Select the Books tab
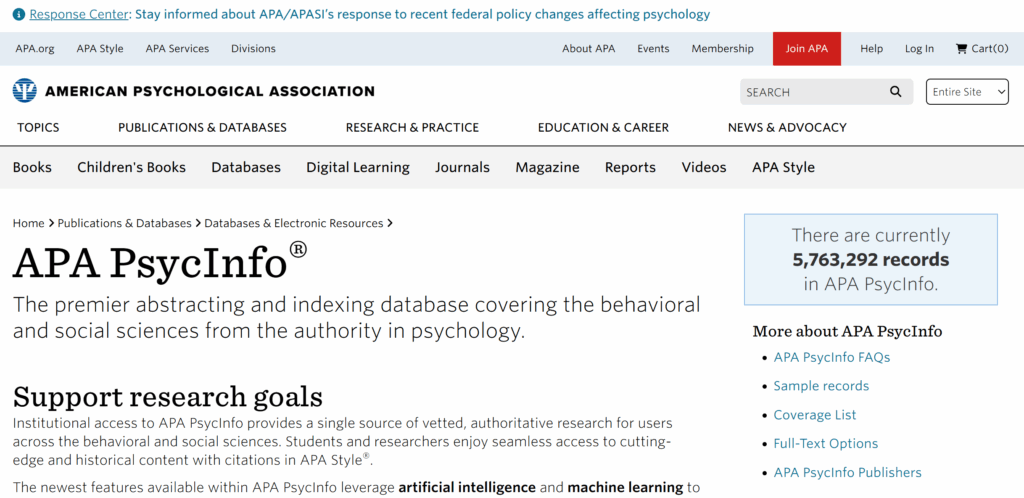Screen dimensions: 1024x498 pos(32,167)
